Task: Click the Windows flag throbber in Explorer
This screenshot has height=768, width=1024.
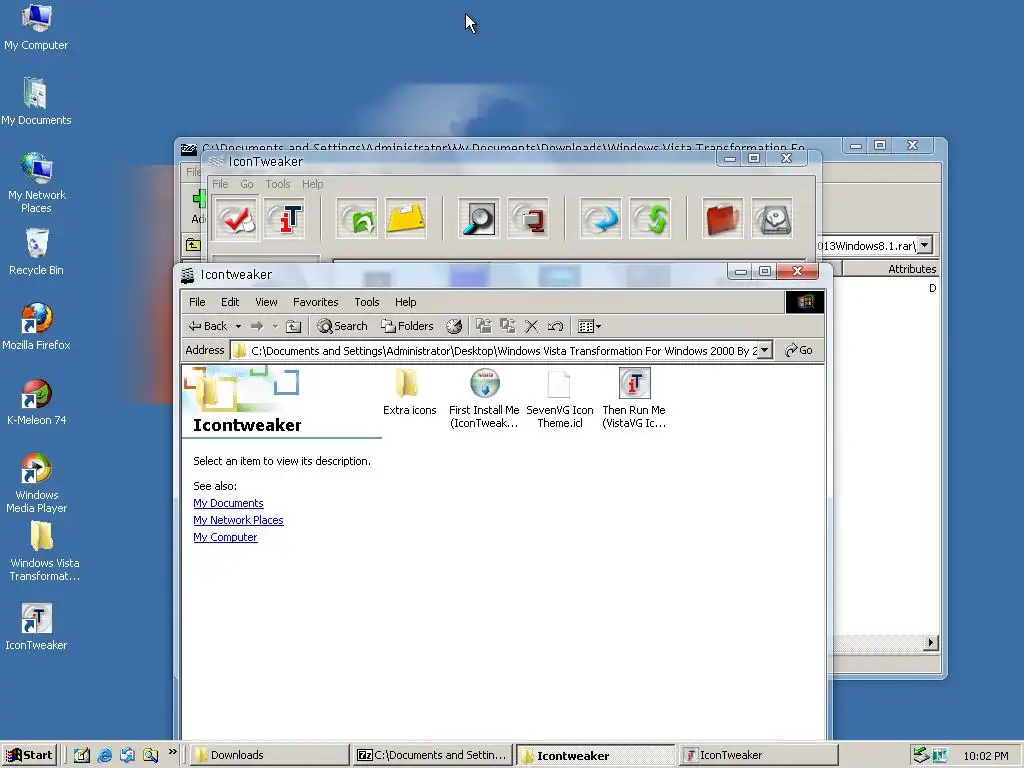Action: (805, 302)
